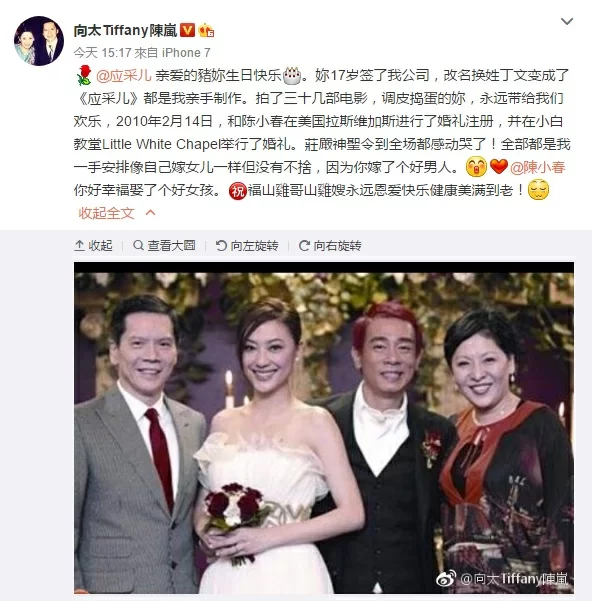Click the profile avatar of 向太Tiffany陳嵐

(39, 41)
